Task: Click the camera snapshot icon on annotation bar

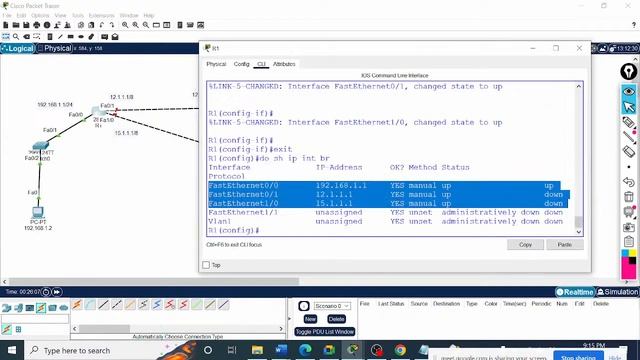Action: [629, 227]
